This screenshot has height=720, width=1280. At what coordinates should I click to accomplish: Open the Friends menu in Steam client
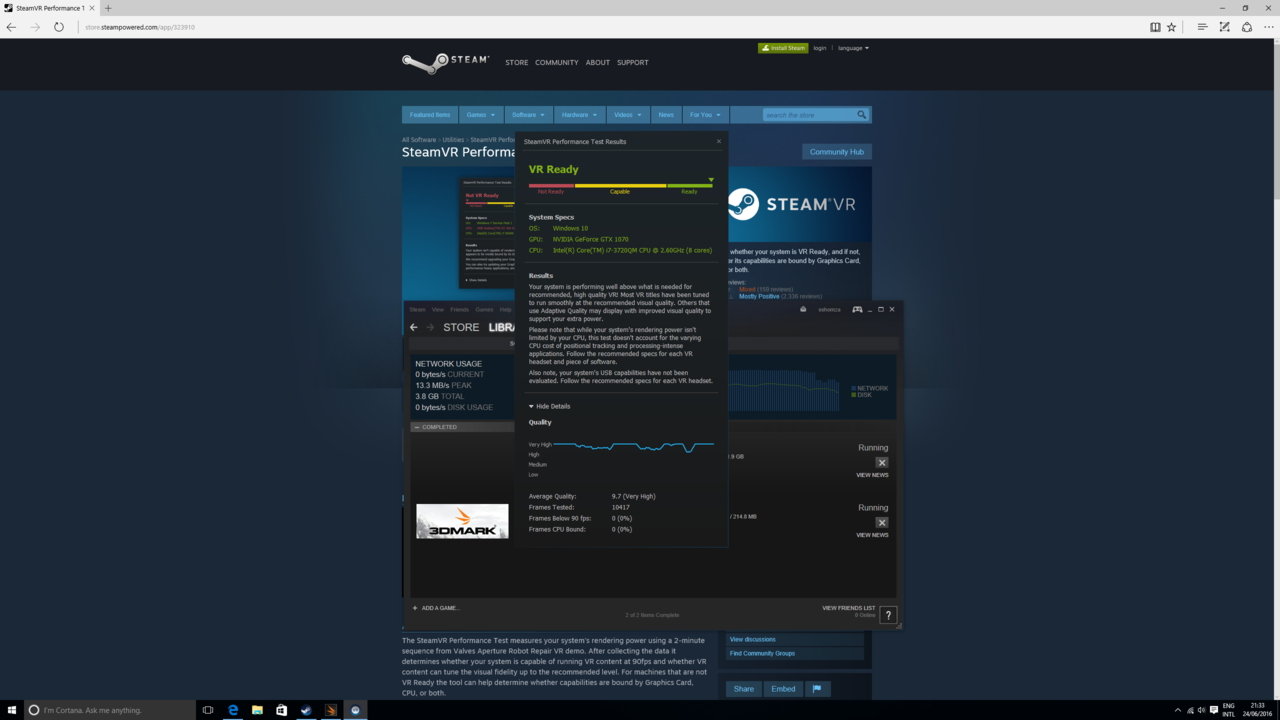pyautogui.click(x=459, y=310)
